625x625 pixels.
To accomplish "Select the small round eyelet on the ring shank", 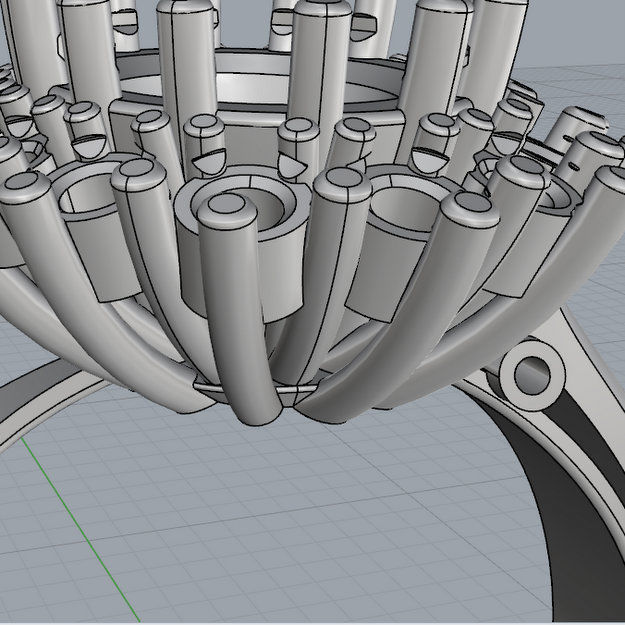I will (532, 375).
